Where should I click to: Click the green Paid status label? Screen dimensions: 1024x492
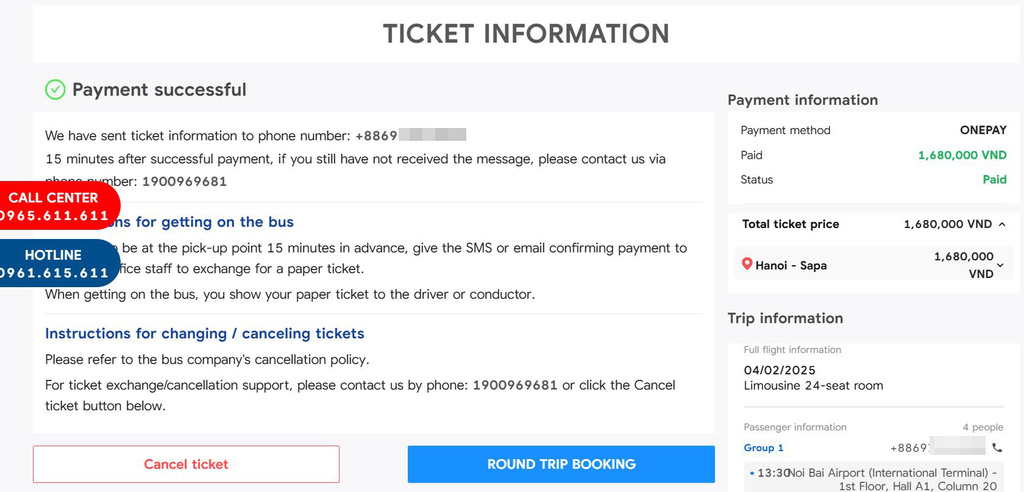(994, 180)
